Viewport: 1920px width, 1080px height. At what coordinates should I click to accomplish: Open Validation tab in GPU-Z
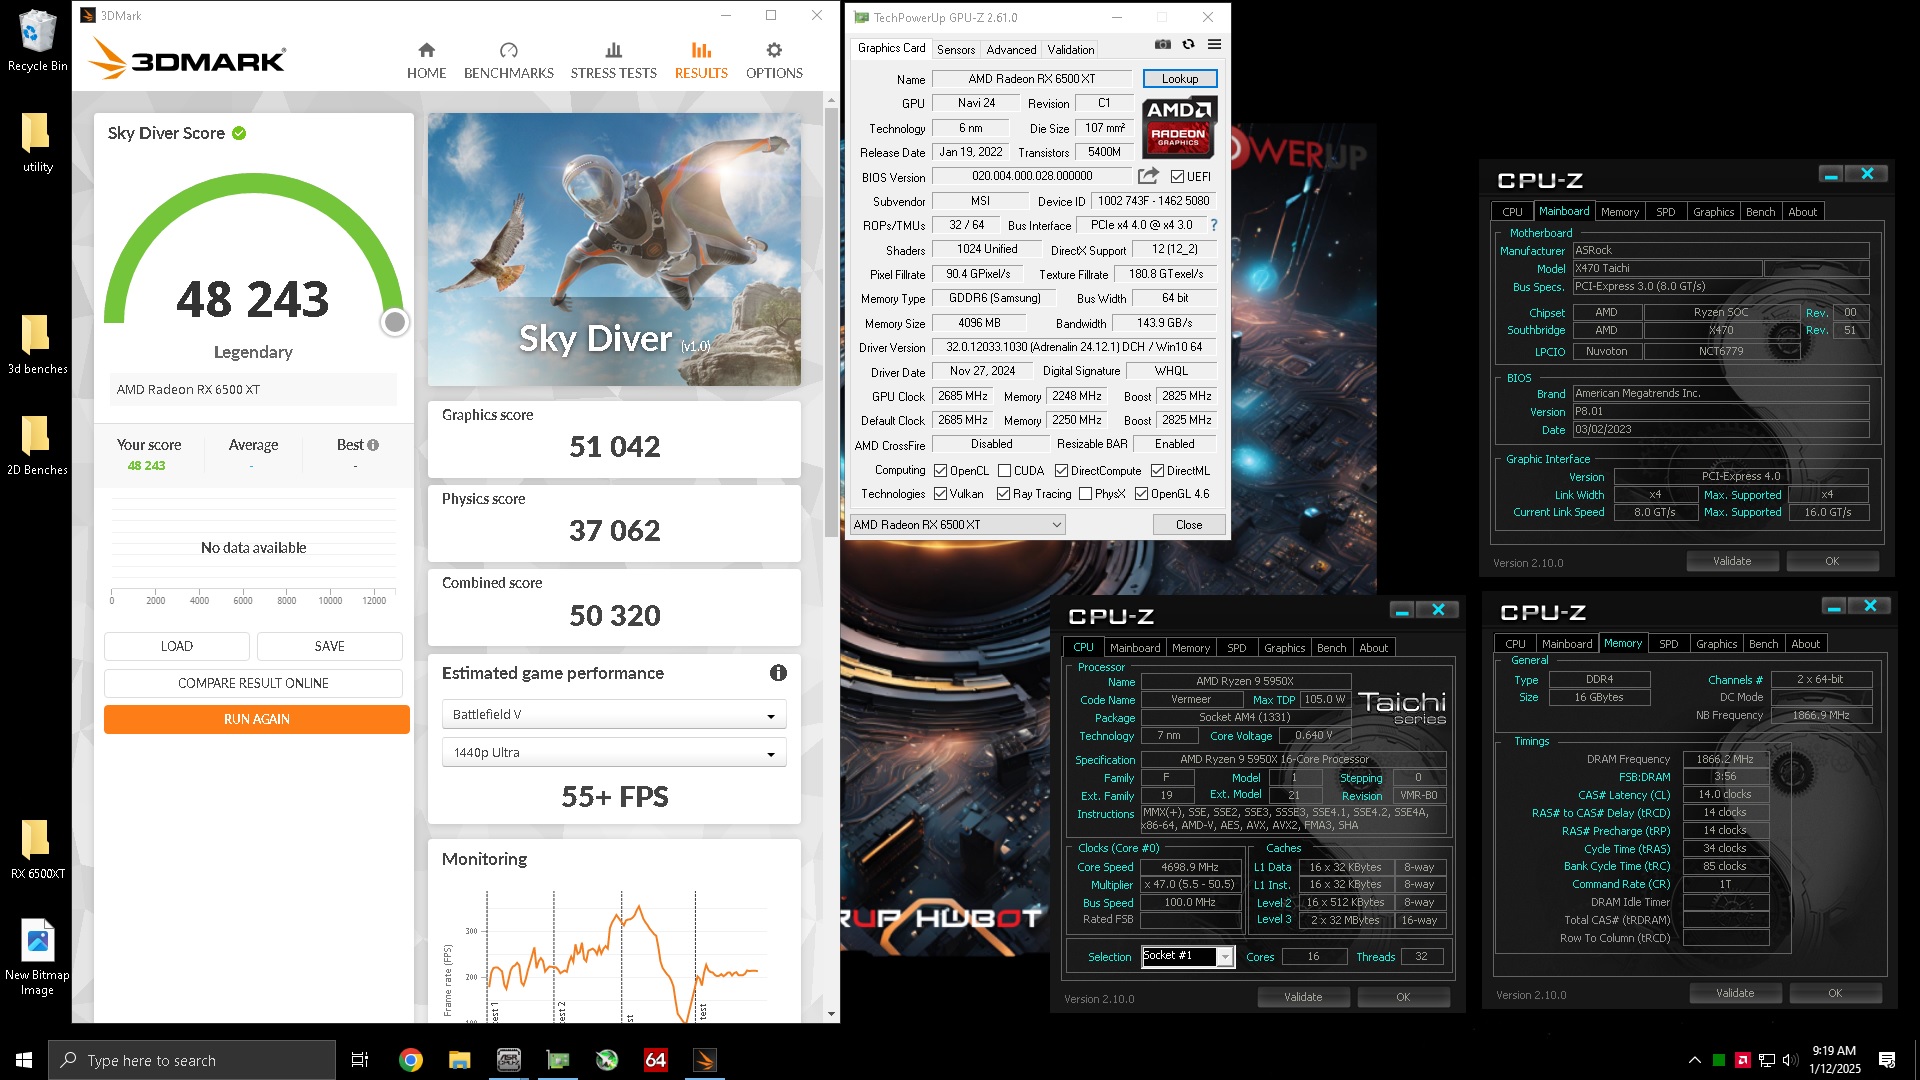pyautogui.click(x=1071, y=49)
